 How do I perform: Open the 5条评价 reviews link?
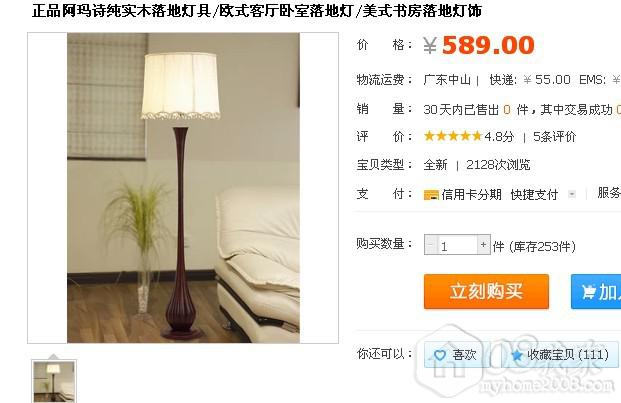click(x=554, y=137)
